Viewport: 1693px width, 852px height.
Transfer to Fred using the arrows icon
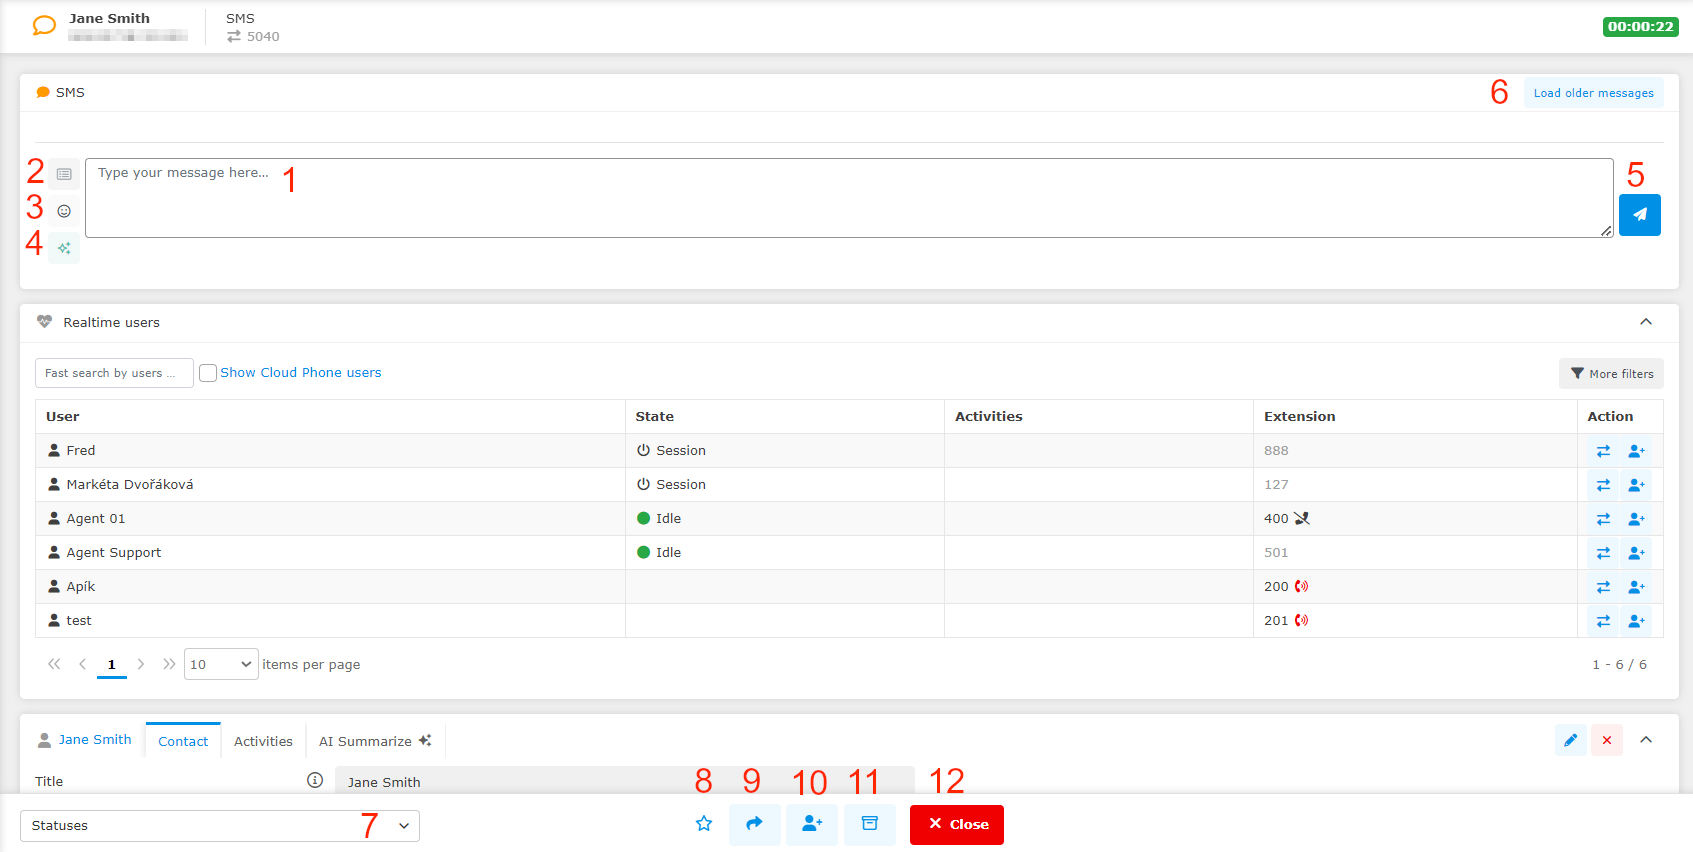click(x=1603, y=451)
